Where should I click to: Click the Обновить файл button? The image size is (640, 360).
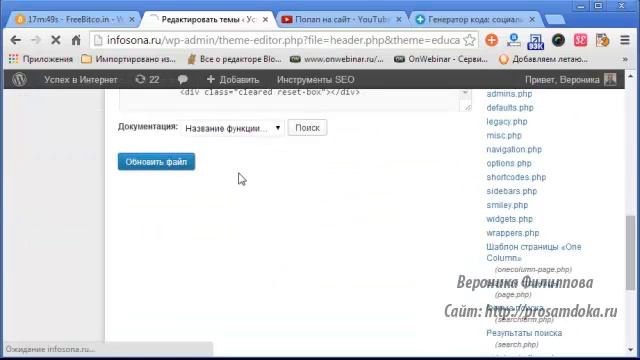[156, 162]
